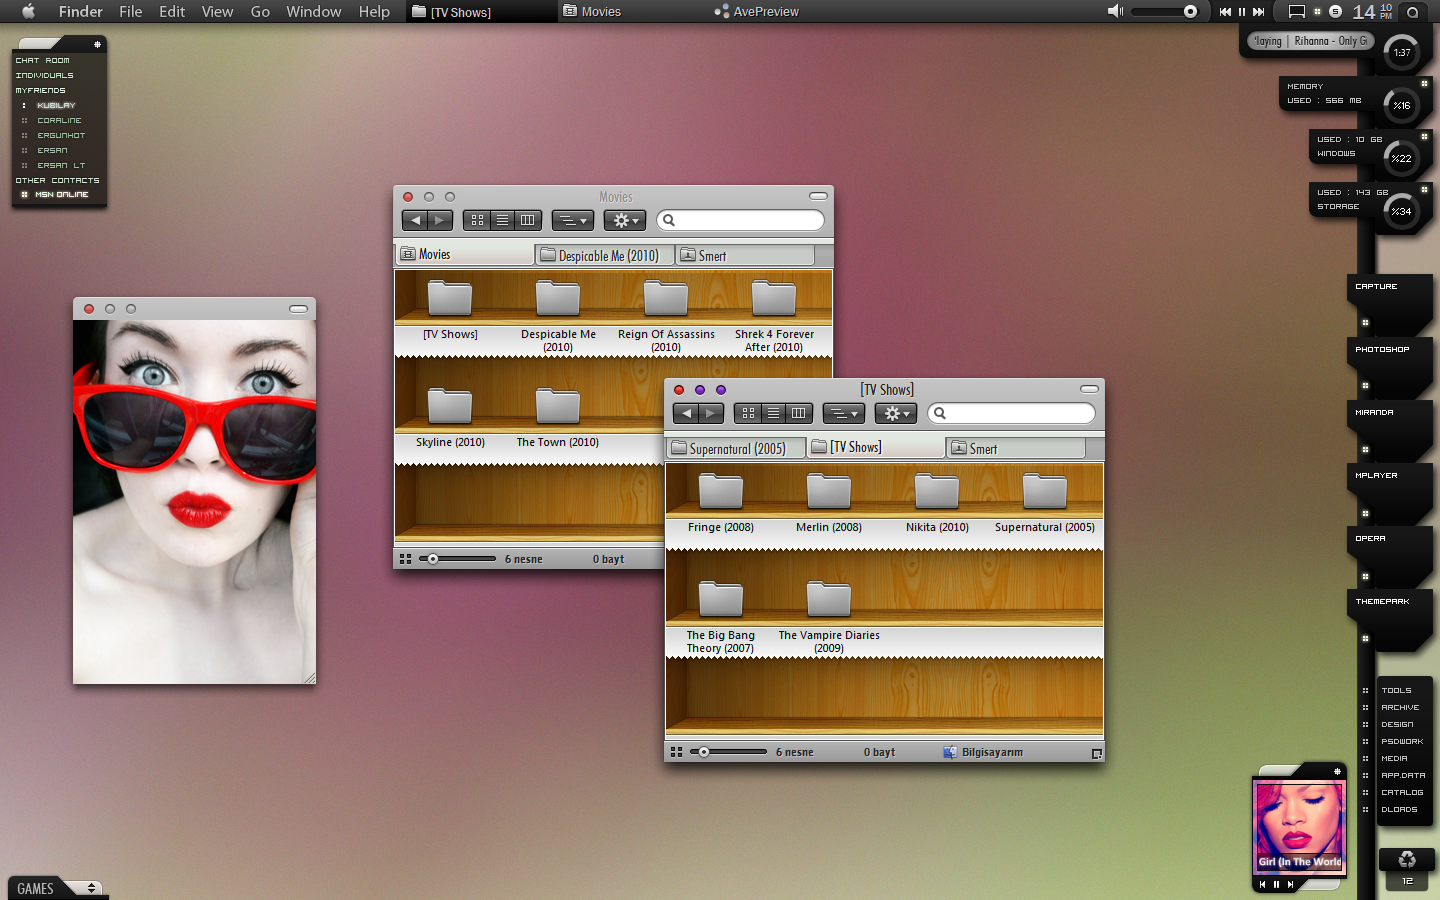Pause playback in the top bar
The image size is (1440, 900).
[1242, 12]
